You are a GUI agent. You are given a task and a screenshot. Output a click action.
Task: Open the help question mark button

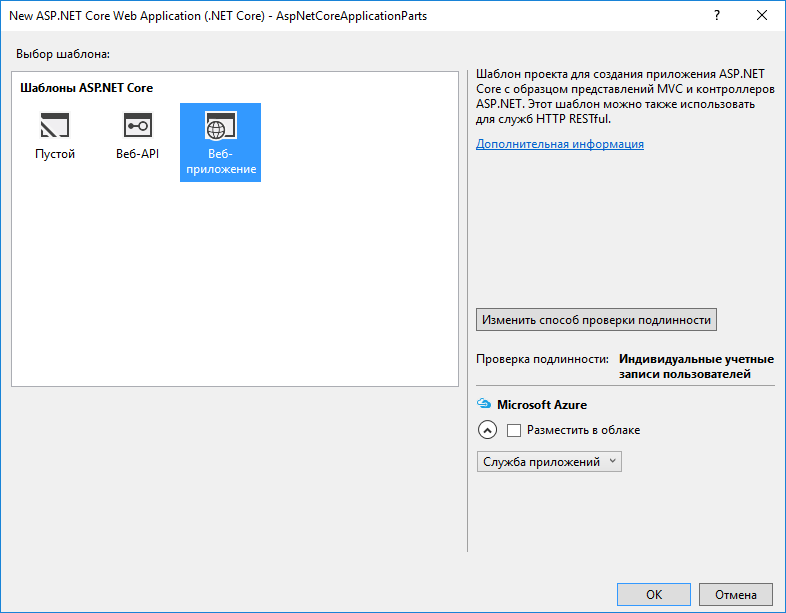point(717,16)
